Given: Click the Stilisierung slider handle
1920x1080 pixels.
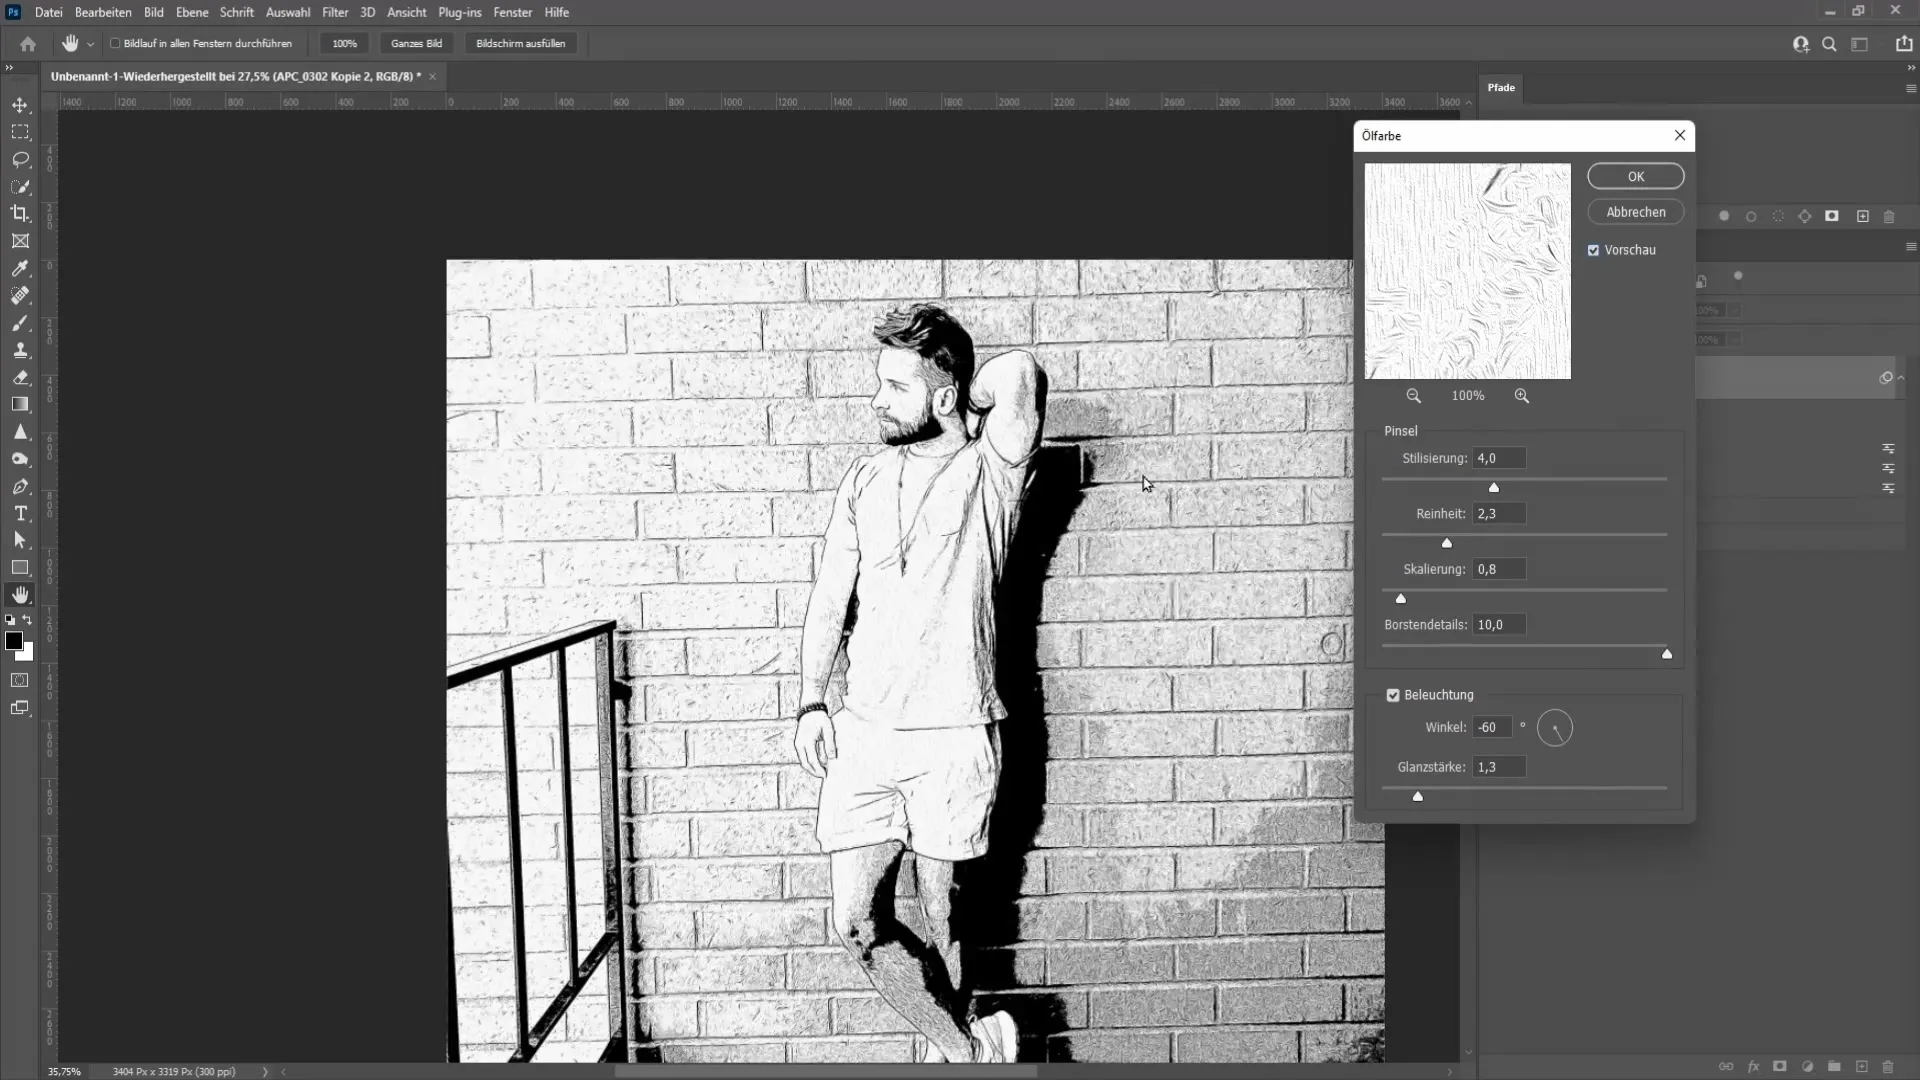Looking at the screenshot, I should (1494, 487).
